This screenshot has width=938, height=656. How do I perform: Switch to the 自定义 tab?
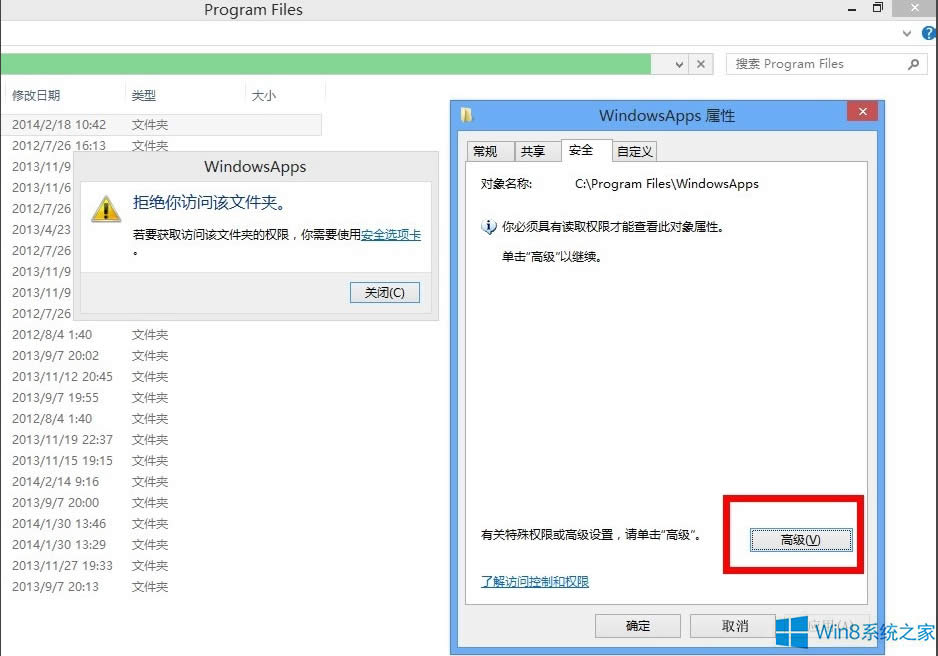tap(634, 151)
